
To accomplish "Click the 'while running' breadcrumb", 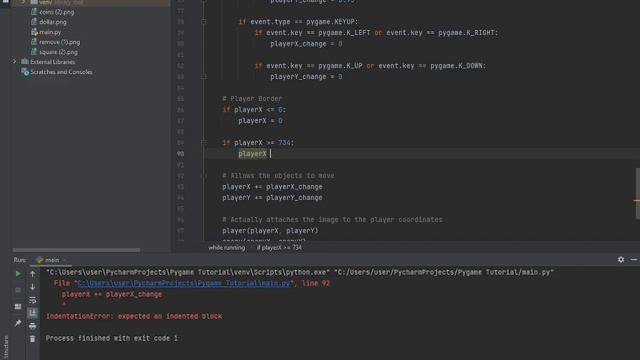I will pyautogui.click(x=227, y=247).
